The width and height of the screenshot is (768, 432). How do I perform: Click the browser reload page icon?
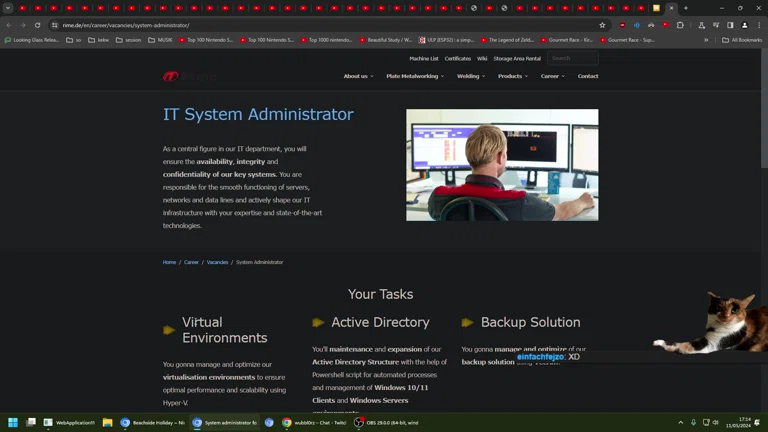pos(38,25)
